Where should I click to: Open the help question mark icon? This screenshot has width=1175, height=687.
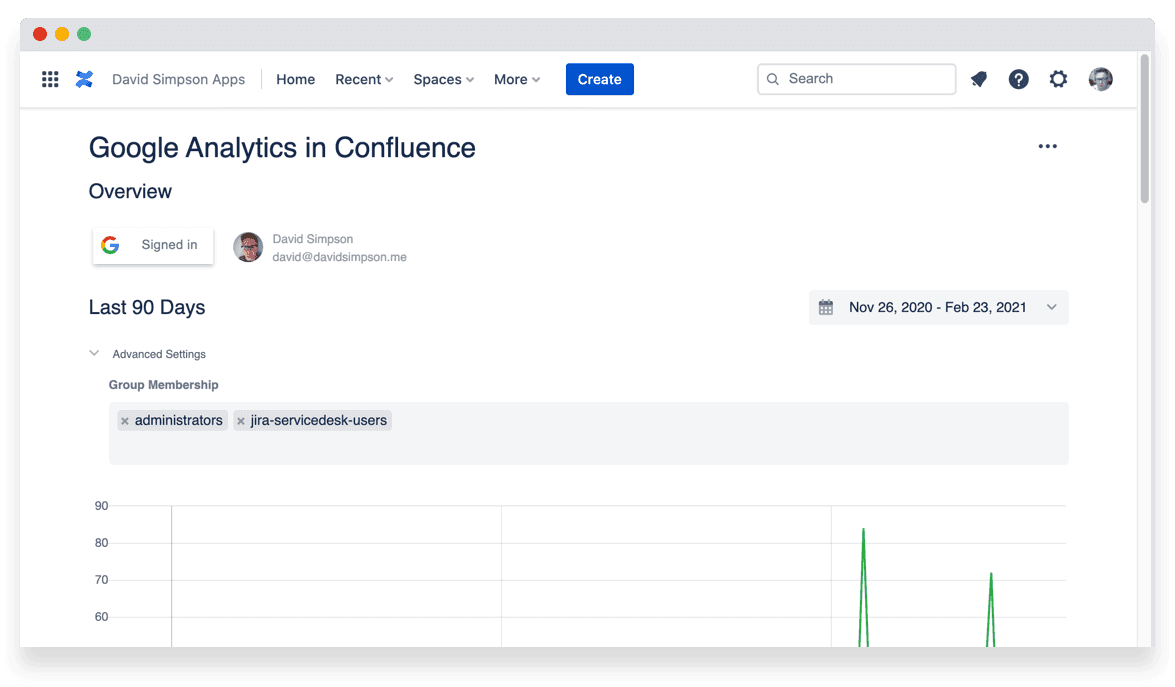(x=1018, y=79)
